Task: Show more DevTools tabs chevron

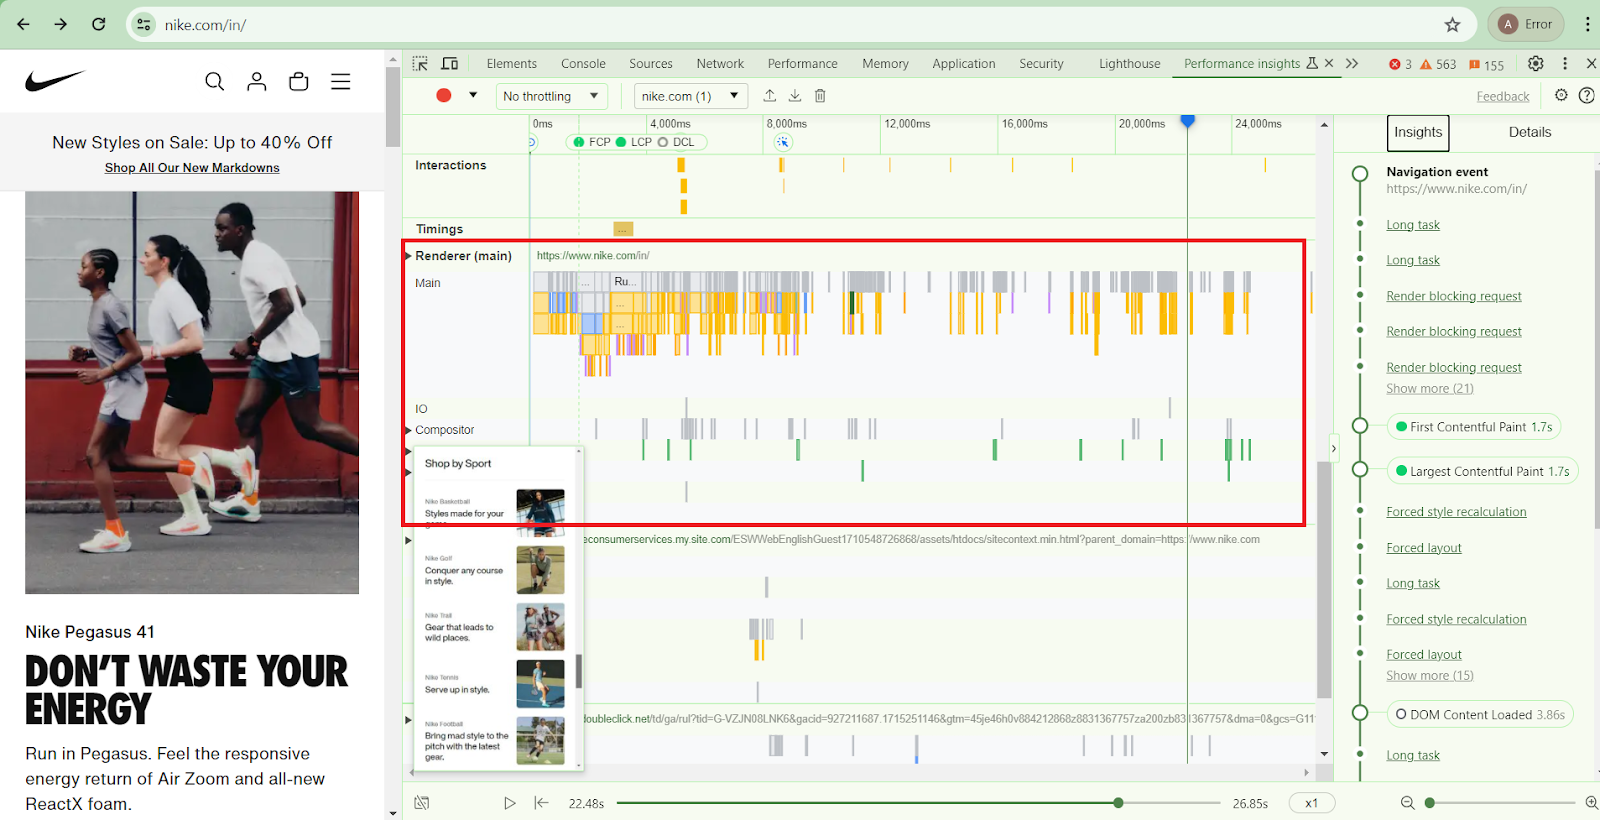Action: tap(1352, 63)
